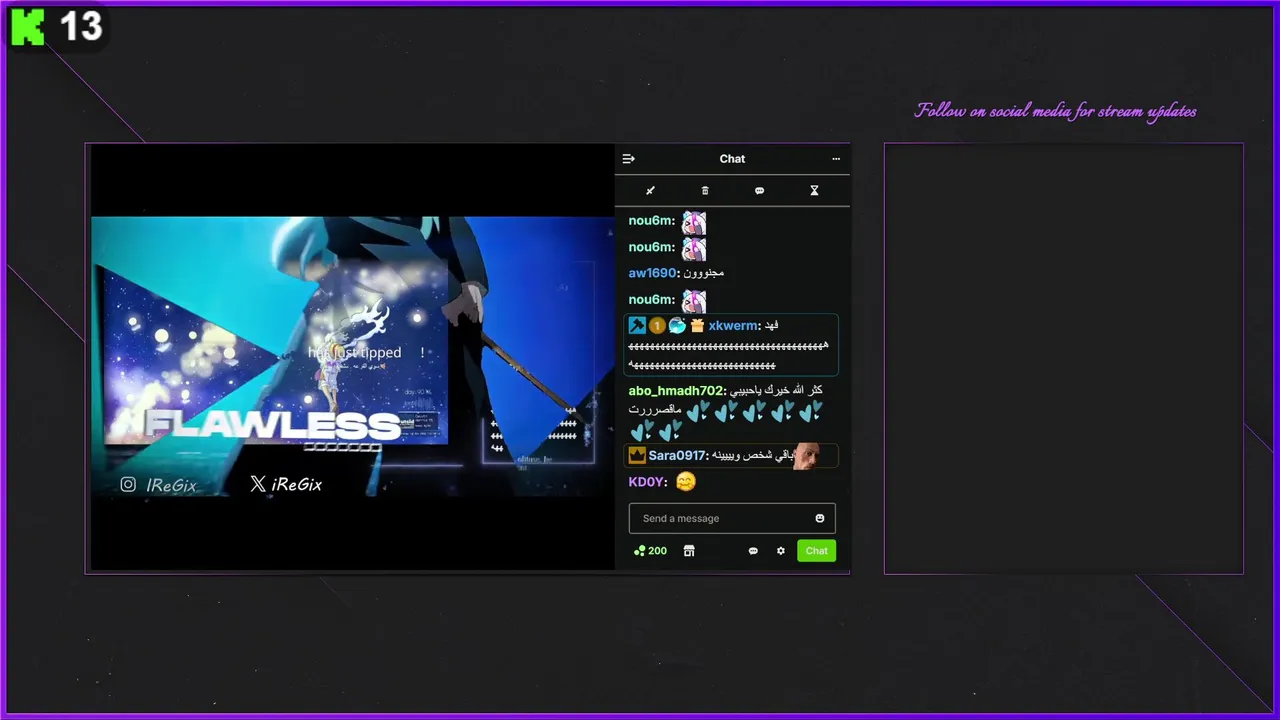Click username abo_hmadh702 in chat
The image size is (1280, 720).
pos(677,391)
